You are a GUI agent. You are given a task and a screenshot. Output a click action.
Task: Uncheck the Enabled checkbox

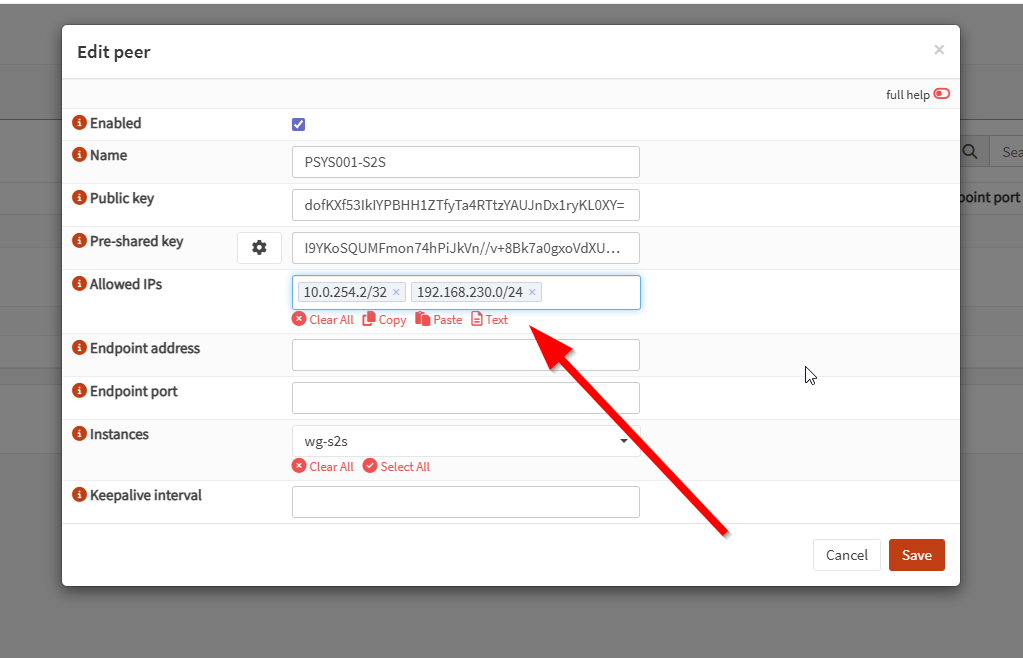tap(298, 125)
